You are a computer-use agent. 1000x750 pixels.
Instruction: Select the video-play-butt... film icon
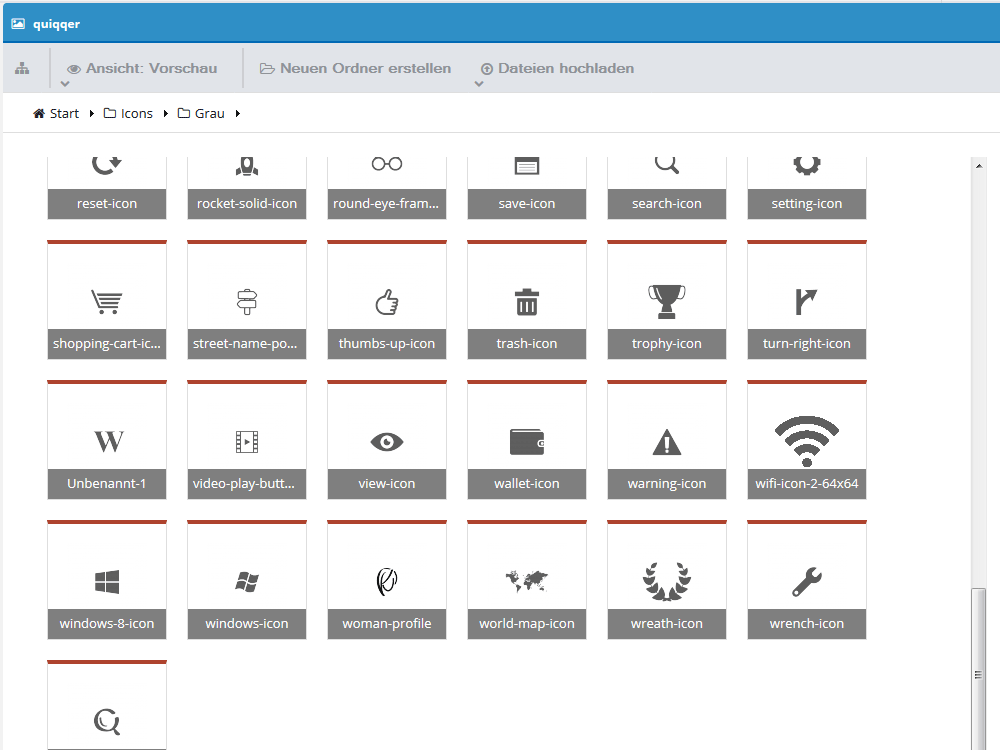pyautogui.click(x=247, y=440)
